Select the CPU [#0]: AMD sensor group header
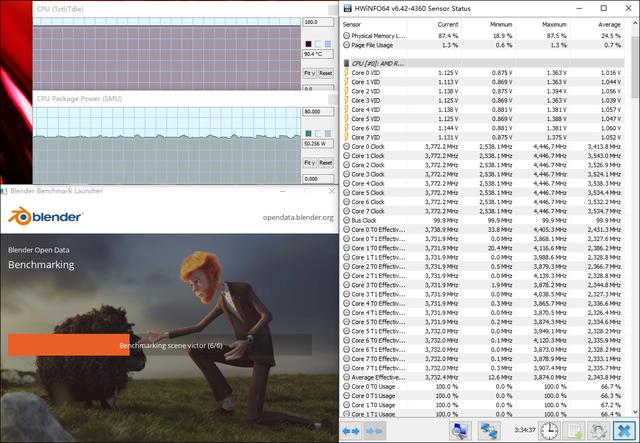640x443 pixels. click(x=381, y=63)
